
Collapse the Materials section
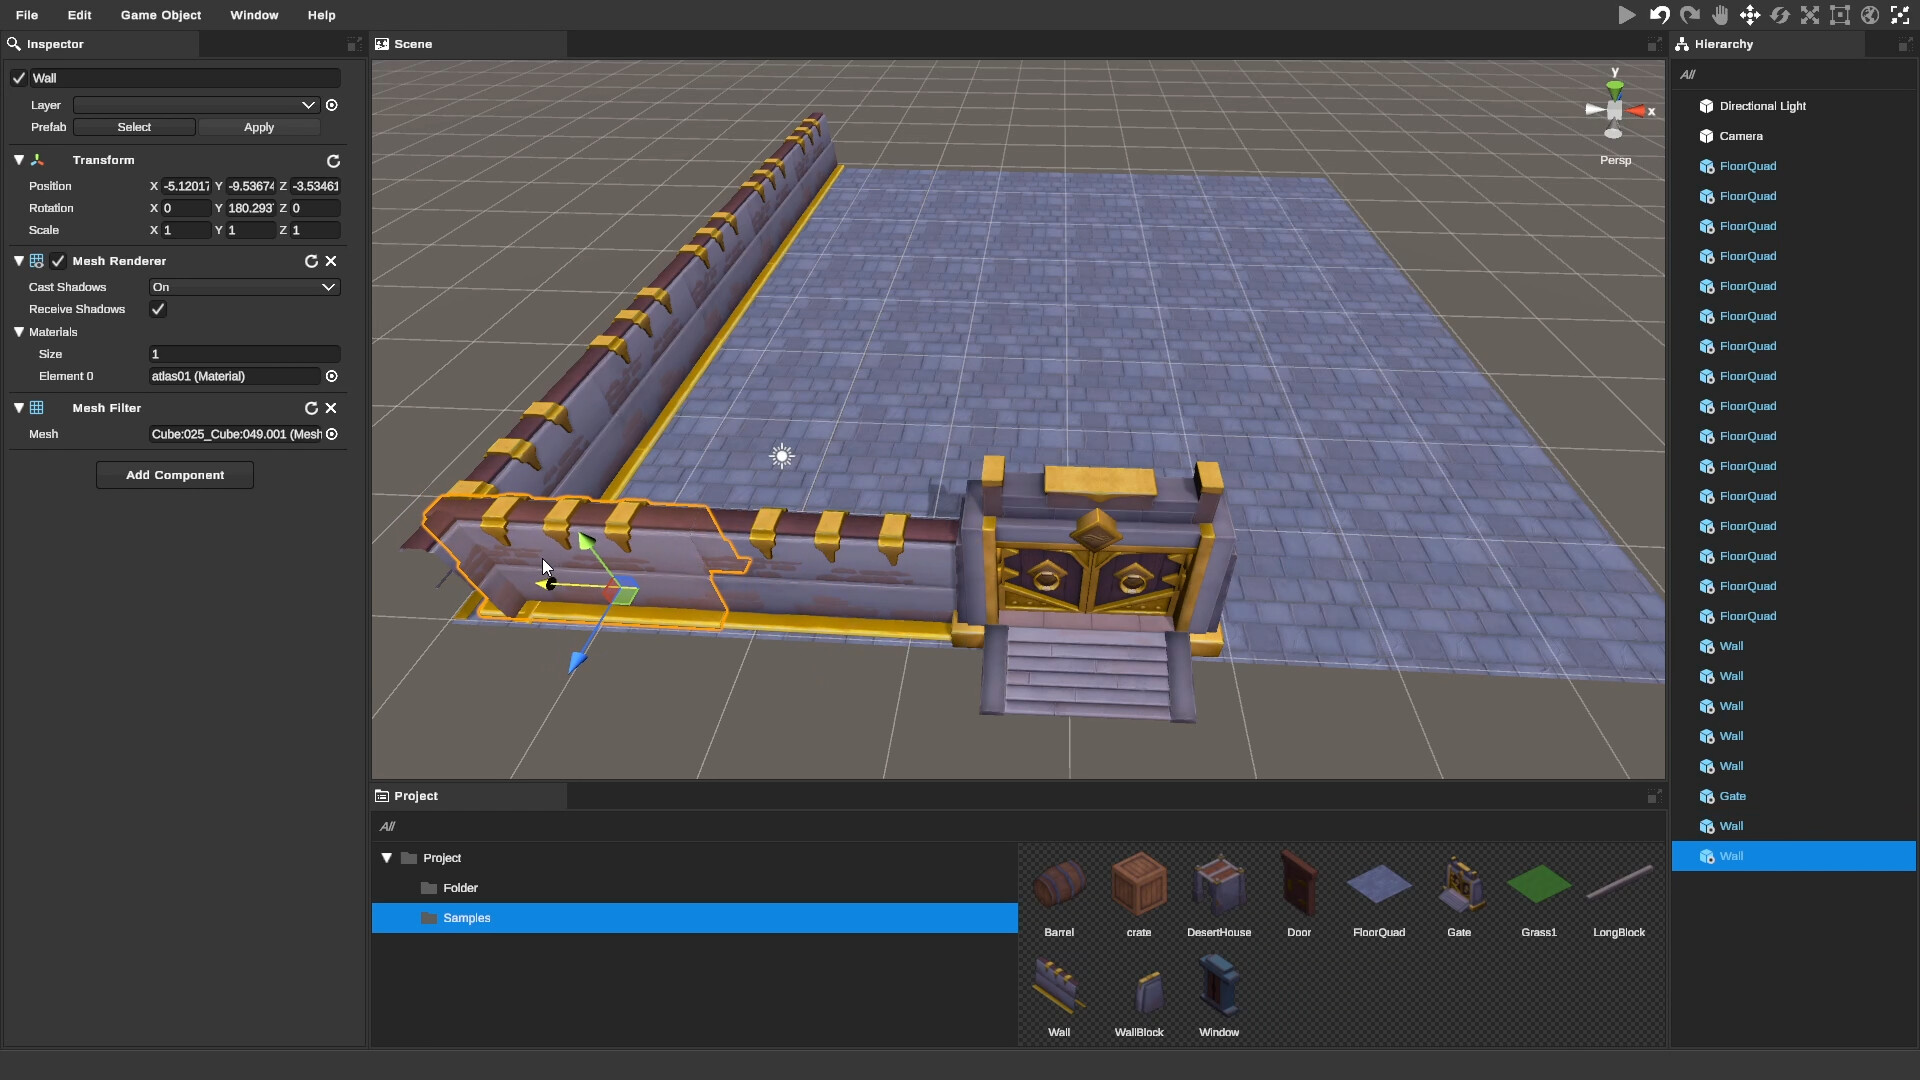tap(19, 332)
